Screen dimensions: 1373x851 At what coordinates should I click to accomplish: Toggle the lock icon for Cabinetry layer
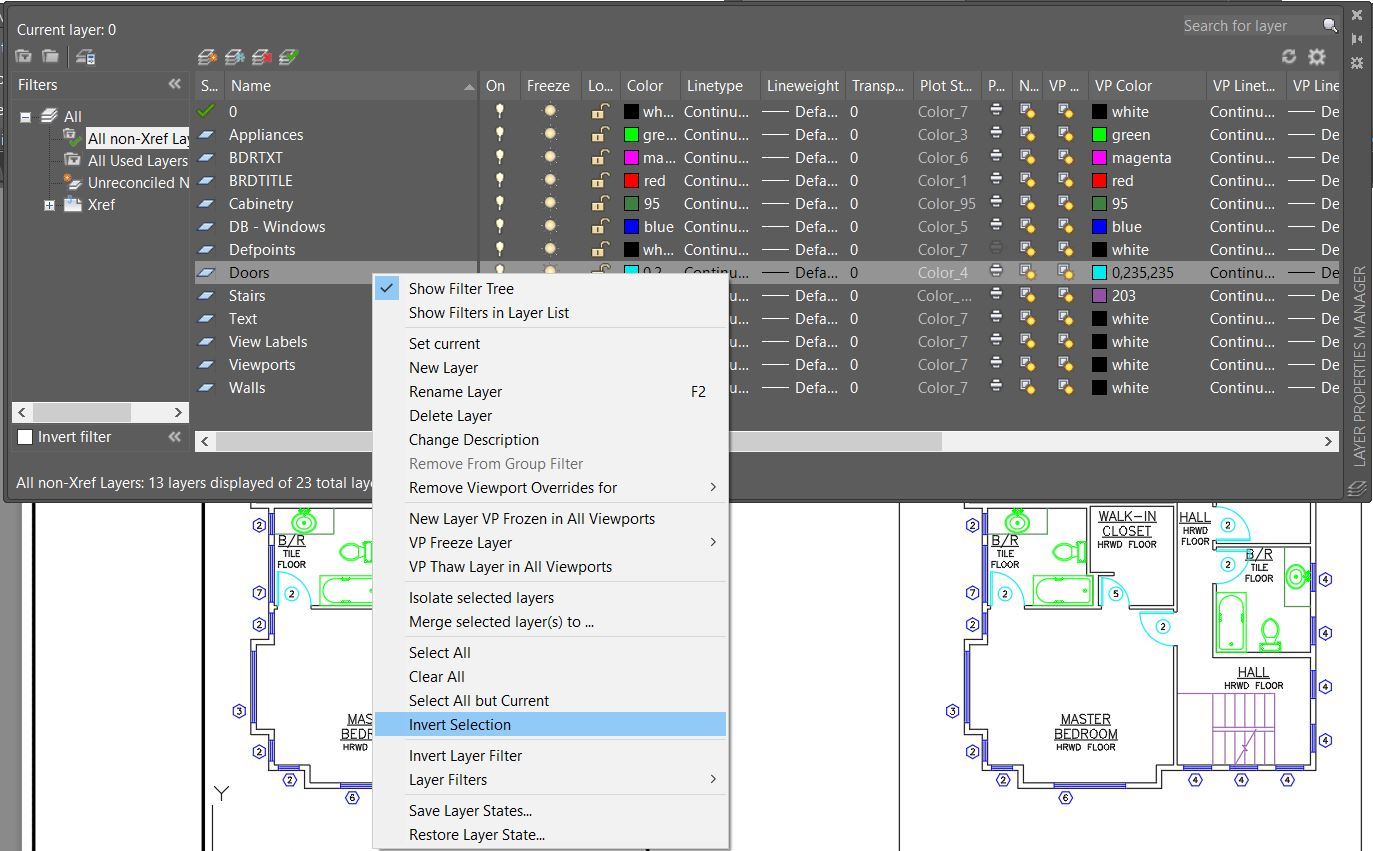pyautogui.click(x=599, y=204)
